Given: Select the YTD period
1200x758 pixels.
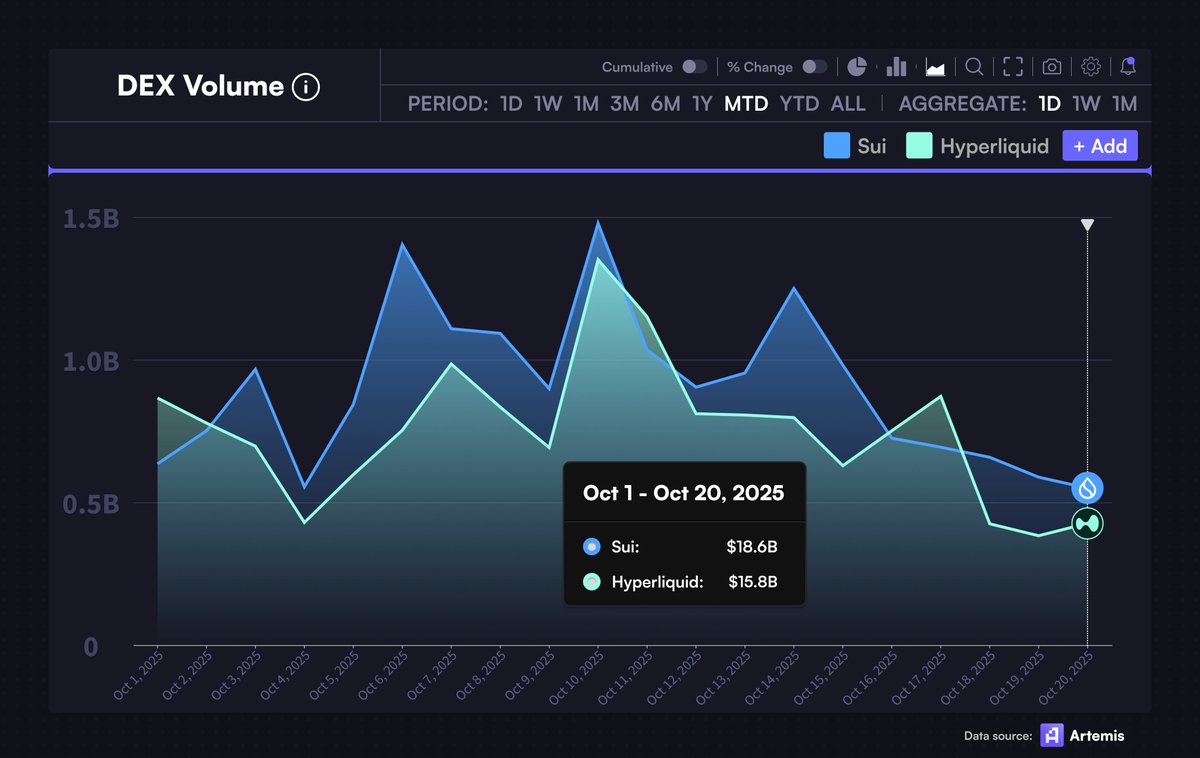Looking at the screenshot, I should pyautogui.click(x=799, y=103).
